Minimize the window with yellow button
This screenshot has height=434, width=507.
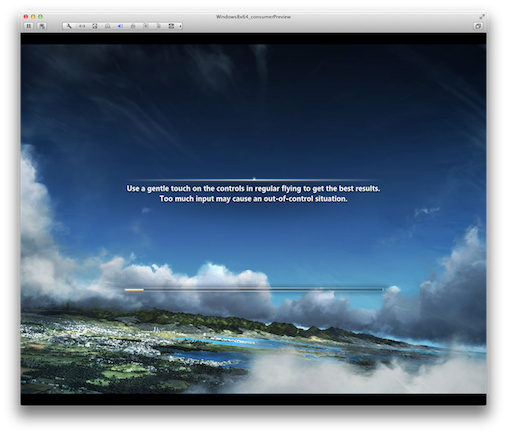(33, 17)
